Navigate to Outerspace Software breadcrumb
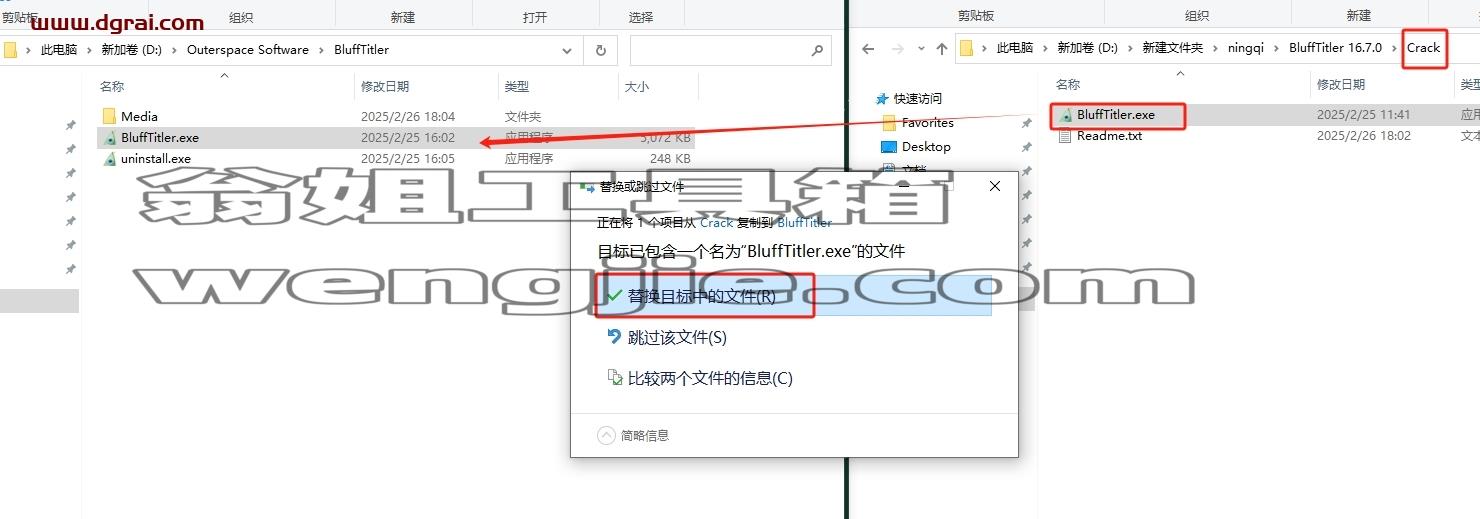The image size is (1480, 519). coord(248,49)
